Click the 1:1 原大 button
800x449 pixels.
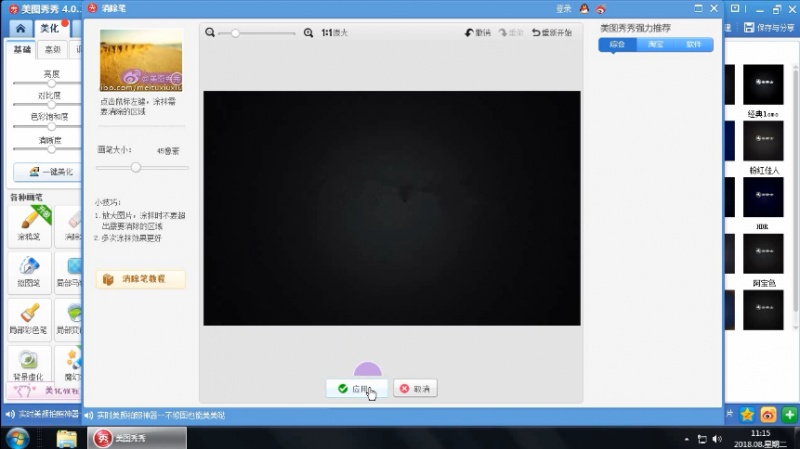pos(334,33)
